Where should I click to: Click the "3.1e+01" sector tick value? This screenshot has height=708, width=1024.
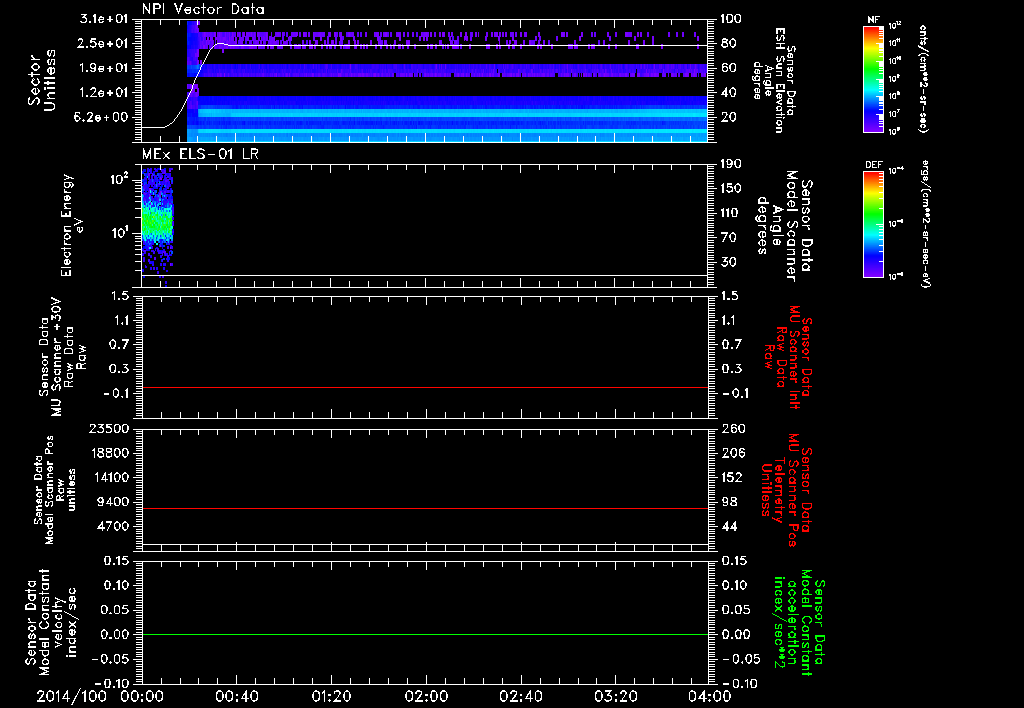tap(104, 18)
